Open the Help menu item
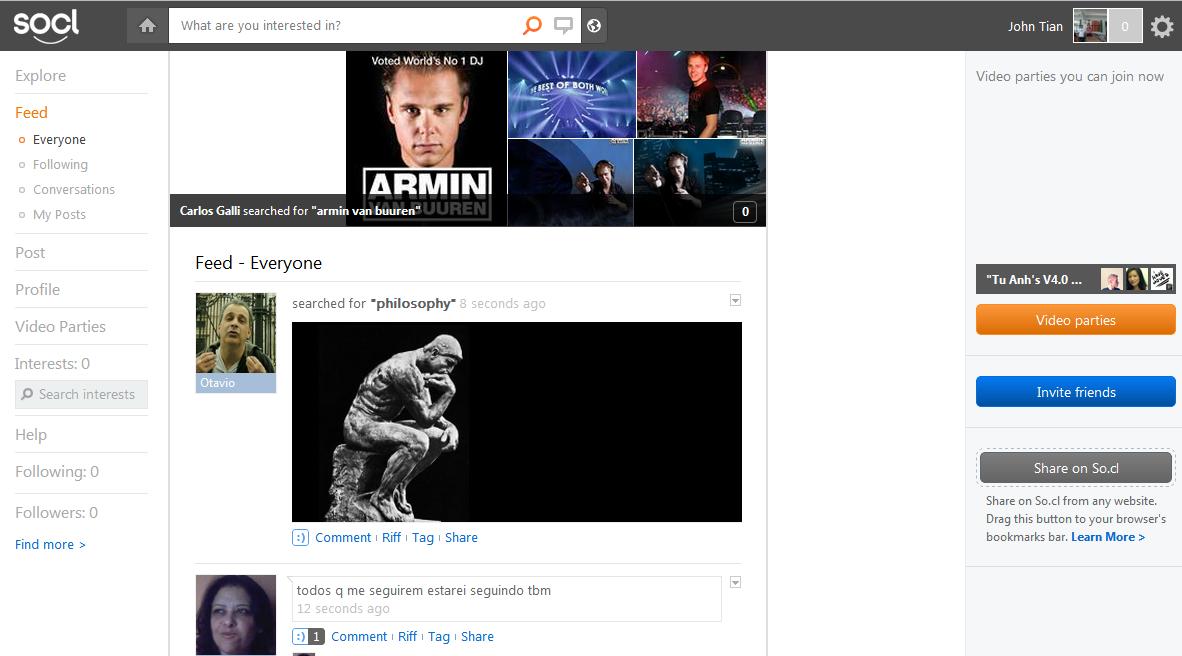The image size is (1182, 656). click(x=31, y=434)
